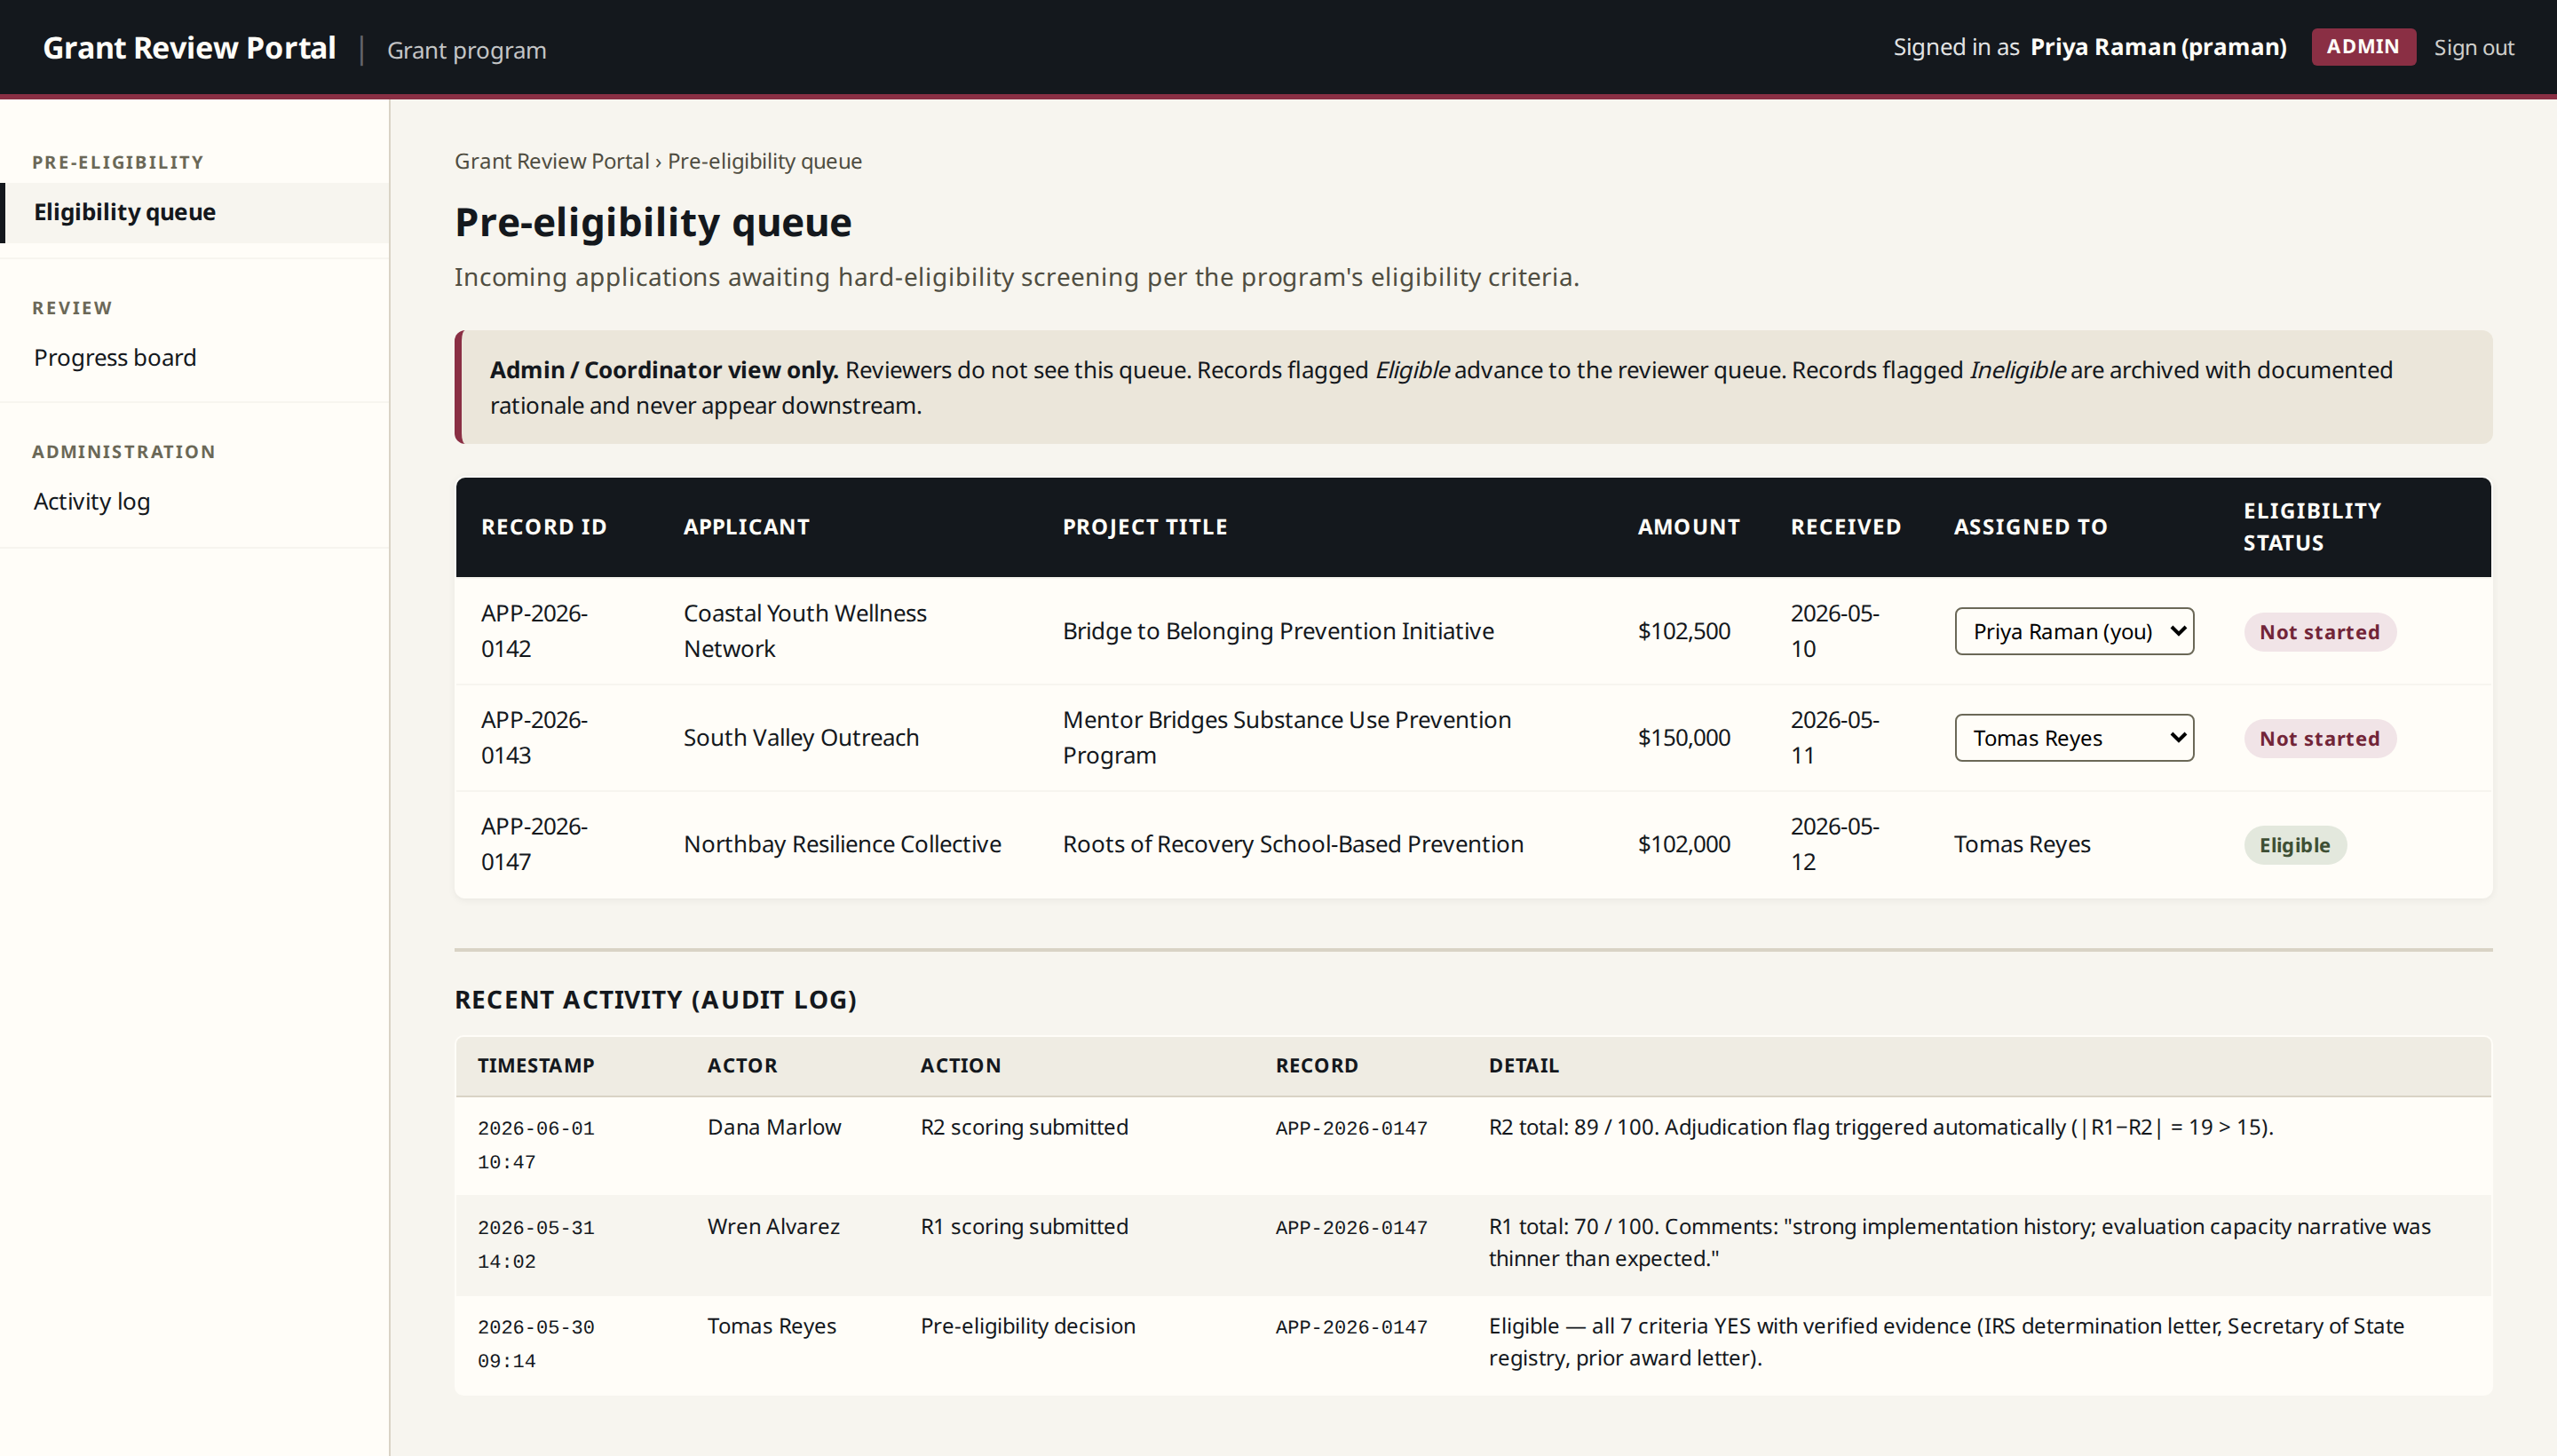Click the audit log Detail column header
Screen dimensions: 2557x1456
pos(1523,1065)
